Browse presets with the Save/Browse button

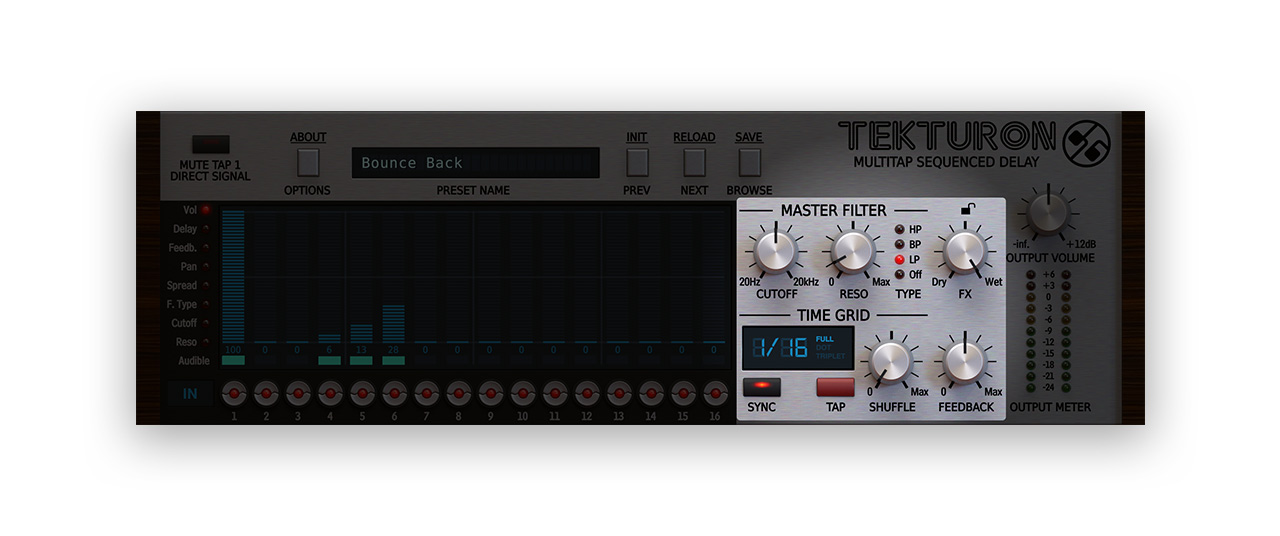click(749, 162)
